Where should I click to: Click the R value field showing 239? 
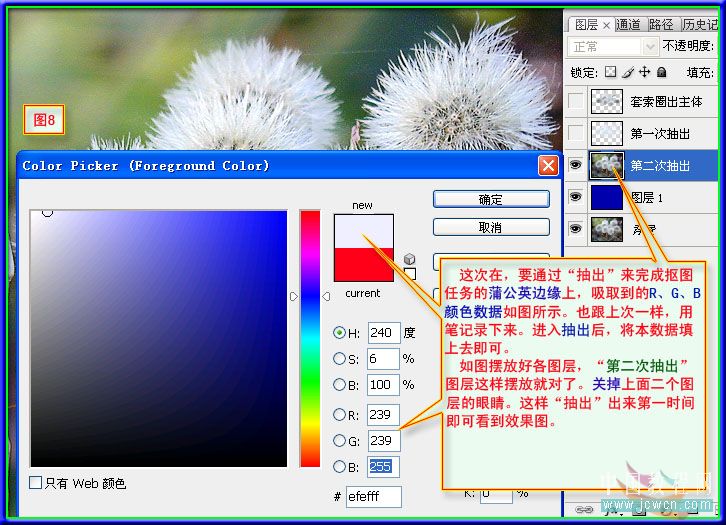[x=383, y=414]
